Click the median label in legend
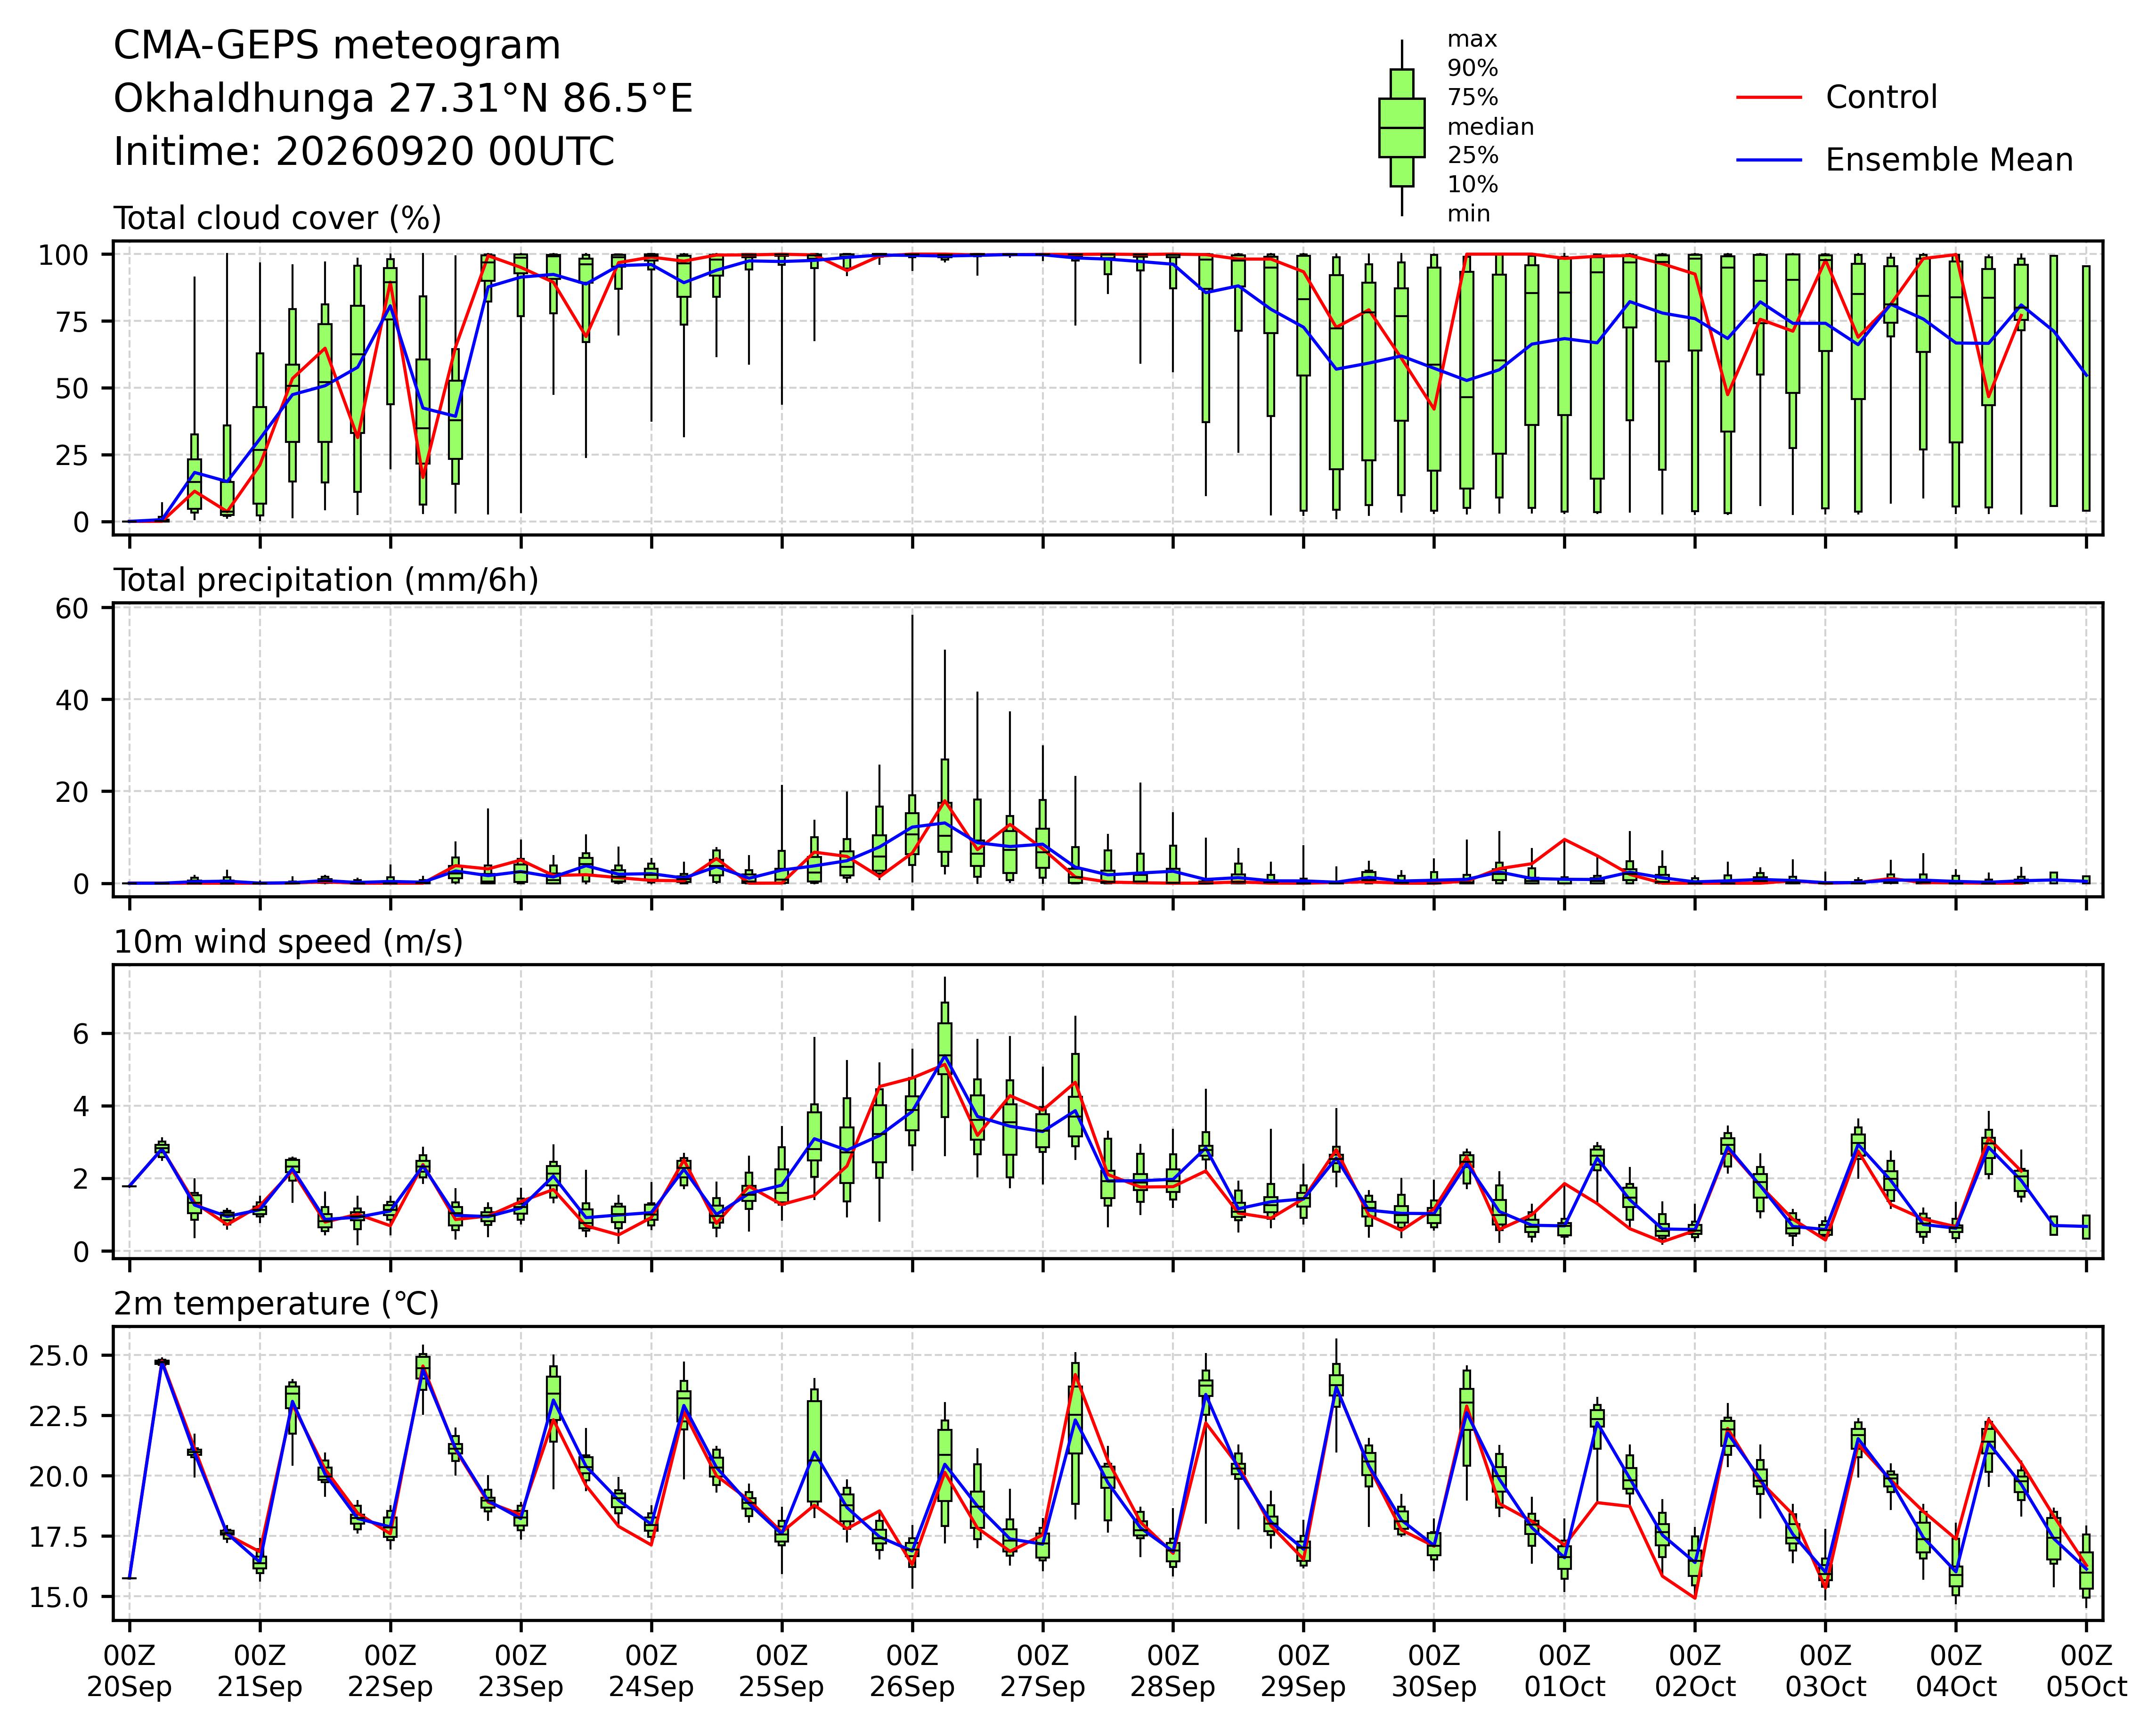2156x1730 pixels. (x=1491, y=127)
